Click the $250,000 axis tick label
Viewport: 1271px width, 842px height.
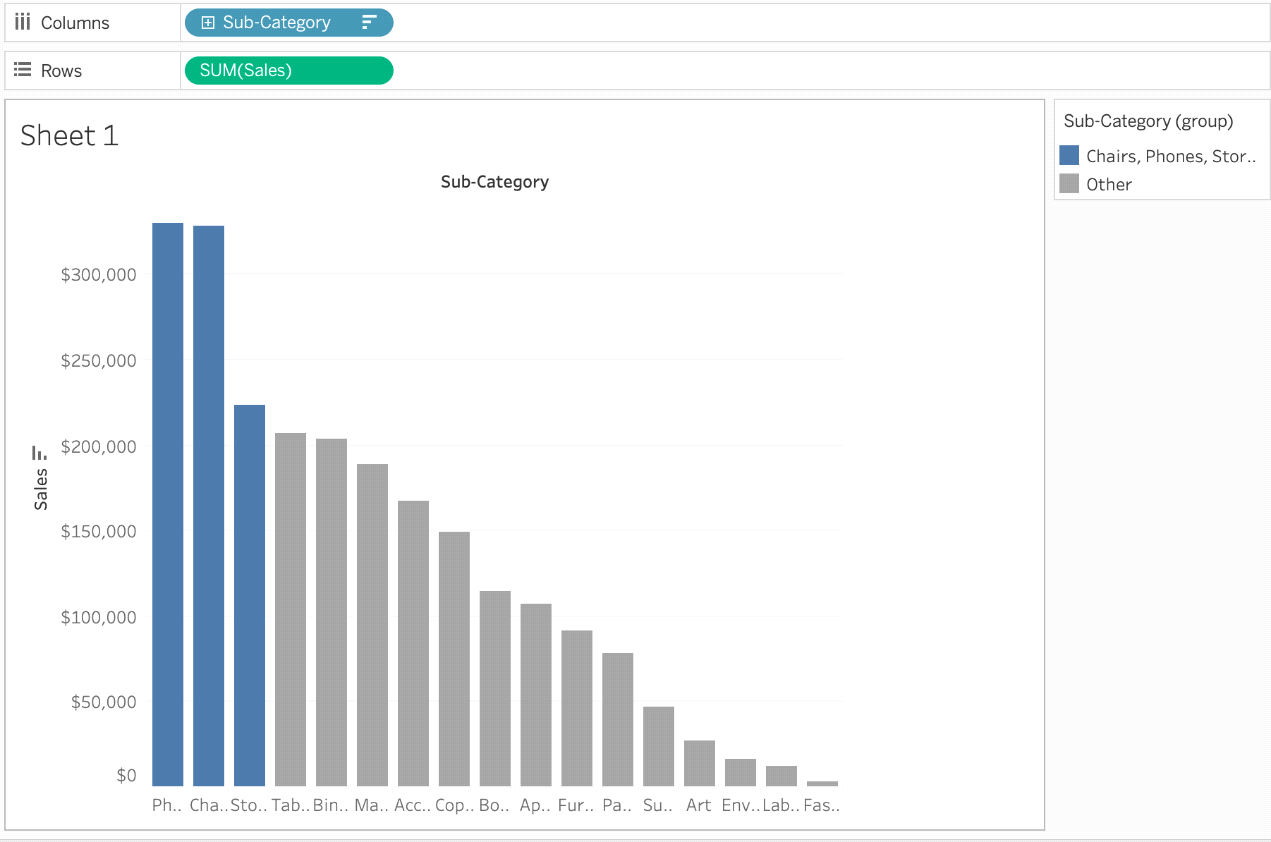pyautogui.click(x=98, y=360)
